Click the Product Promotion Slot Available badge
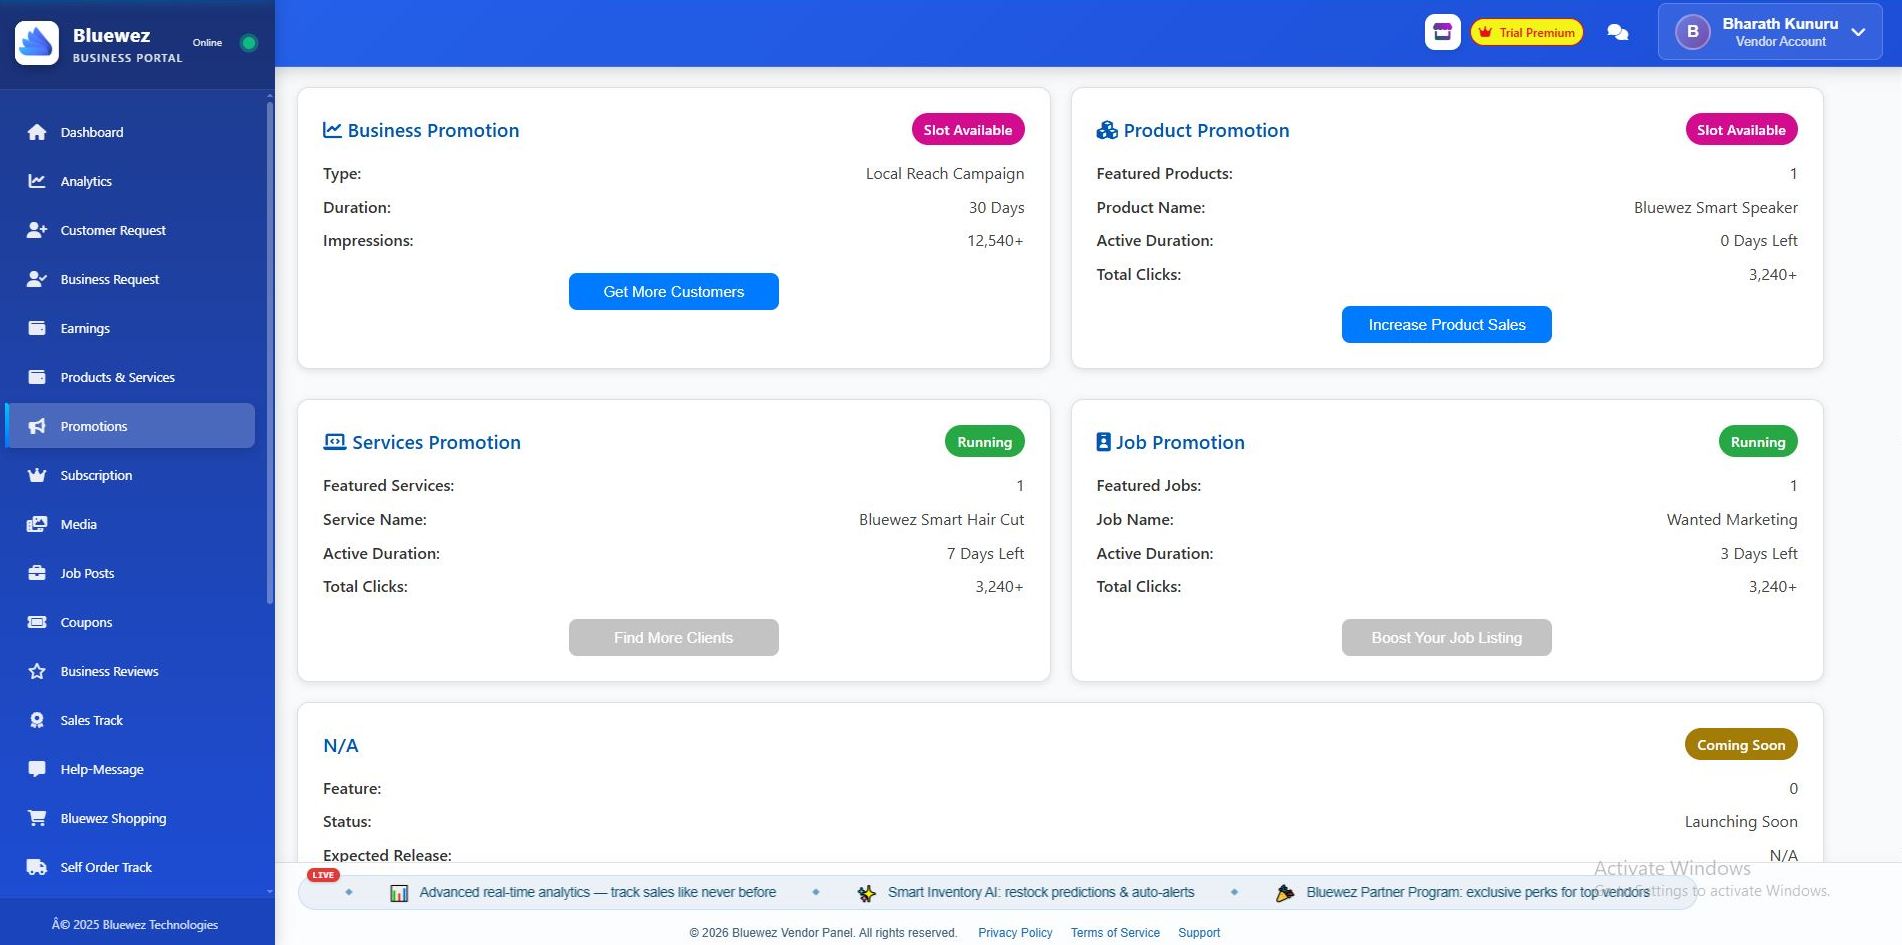The image size is (1902, 945). coord(1741,130)
